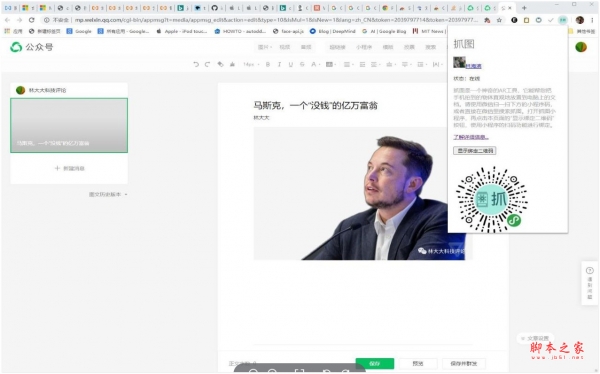Open the Google bookmark in bookmarks bar
Image resolution: width=600 pixels, height=374 pixels.
tap(79, 31)
